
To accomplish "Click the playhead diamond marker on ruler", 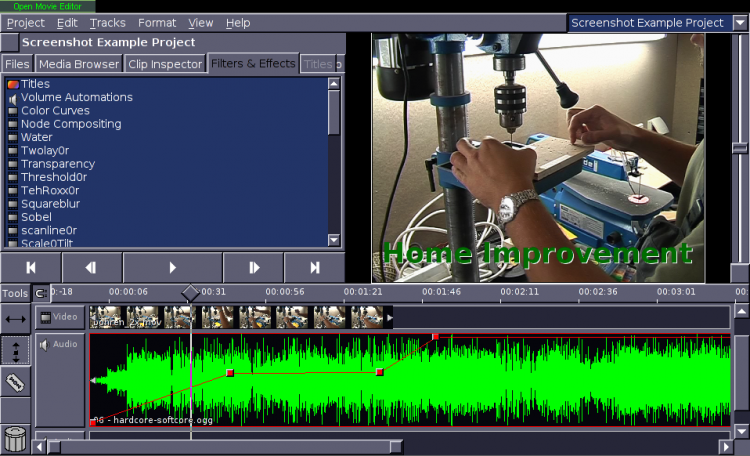I will point(190,293).
